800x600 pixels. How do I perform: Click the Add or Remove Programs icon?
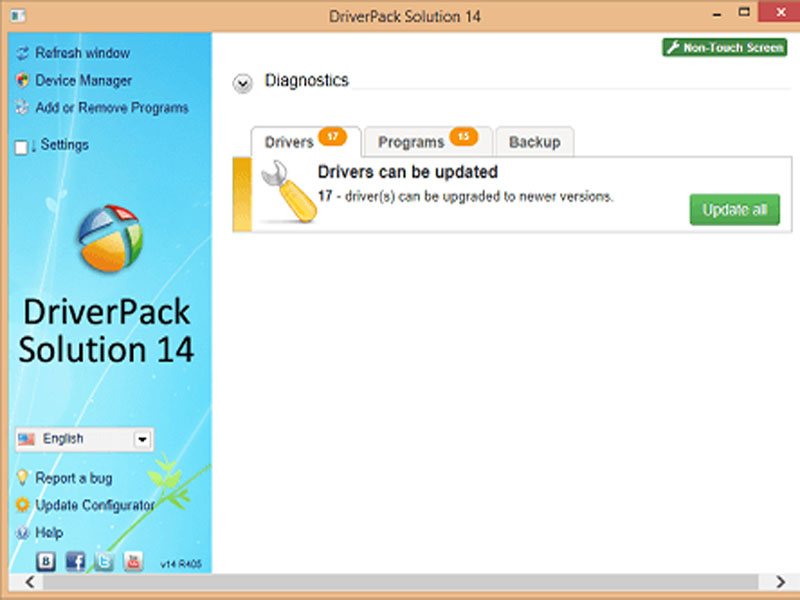(x=22, y=108)
